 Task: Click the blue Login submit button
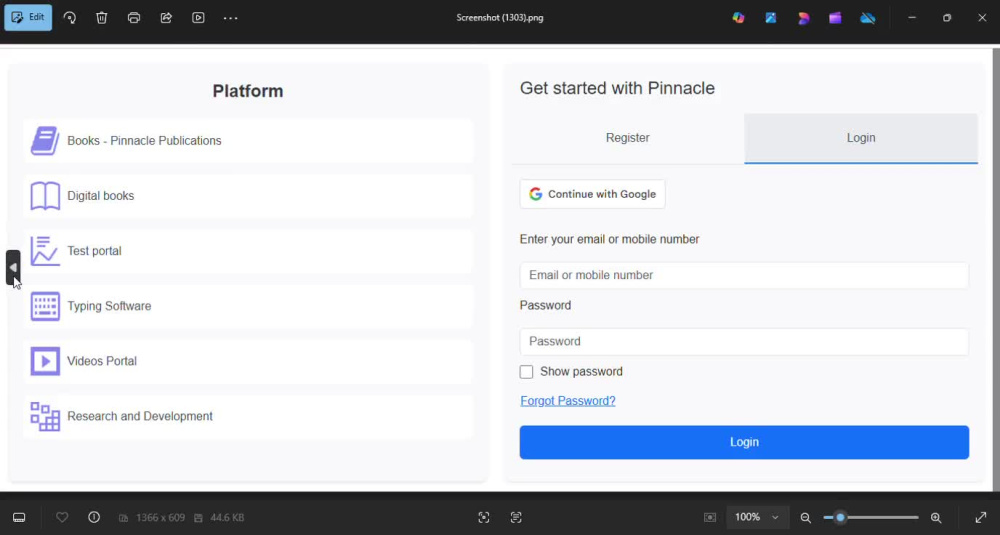(x=744, y=442)
